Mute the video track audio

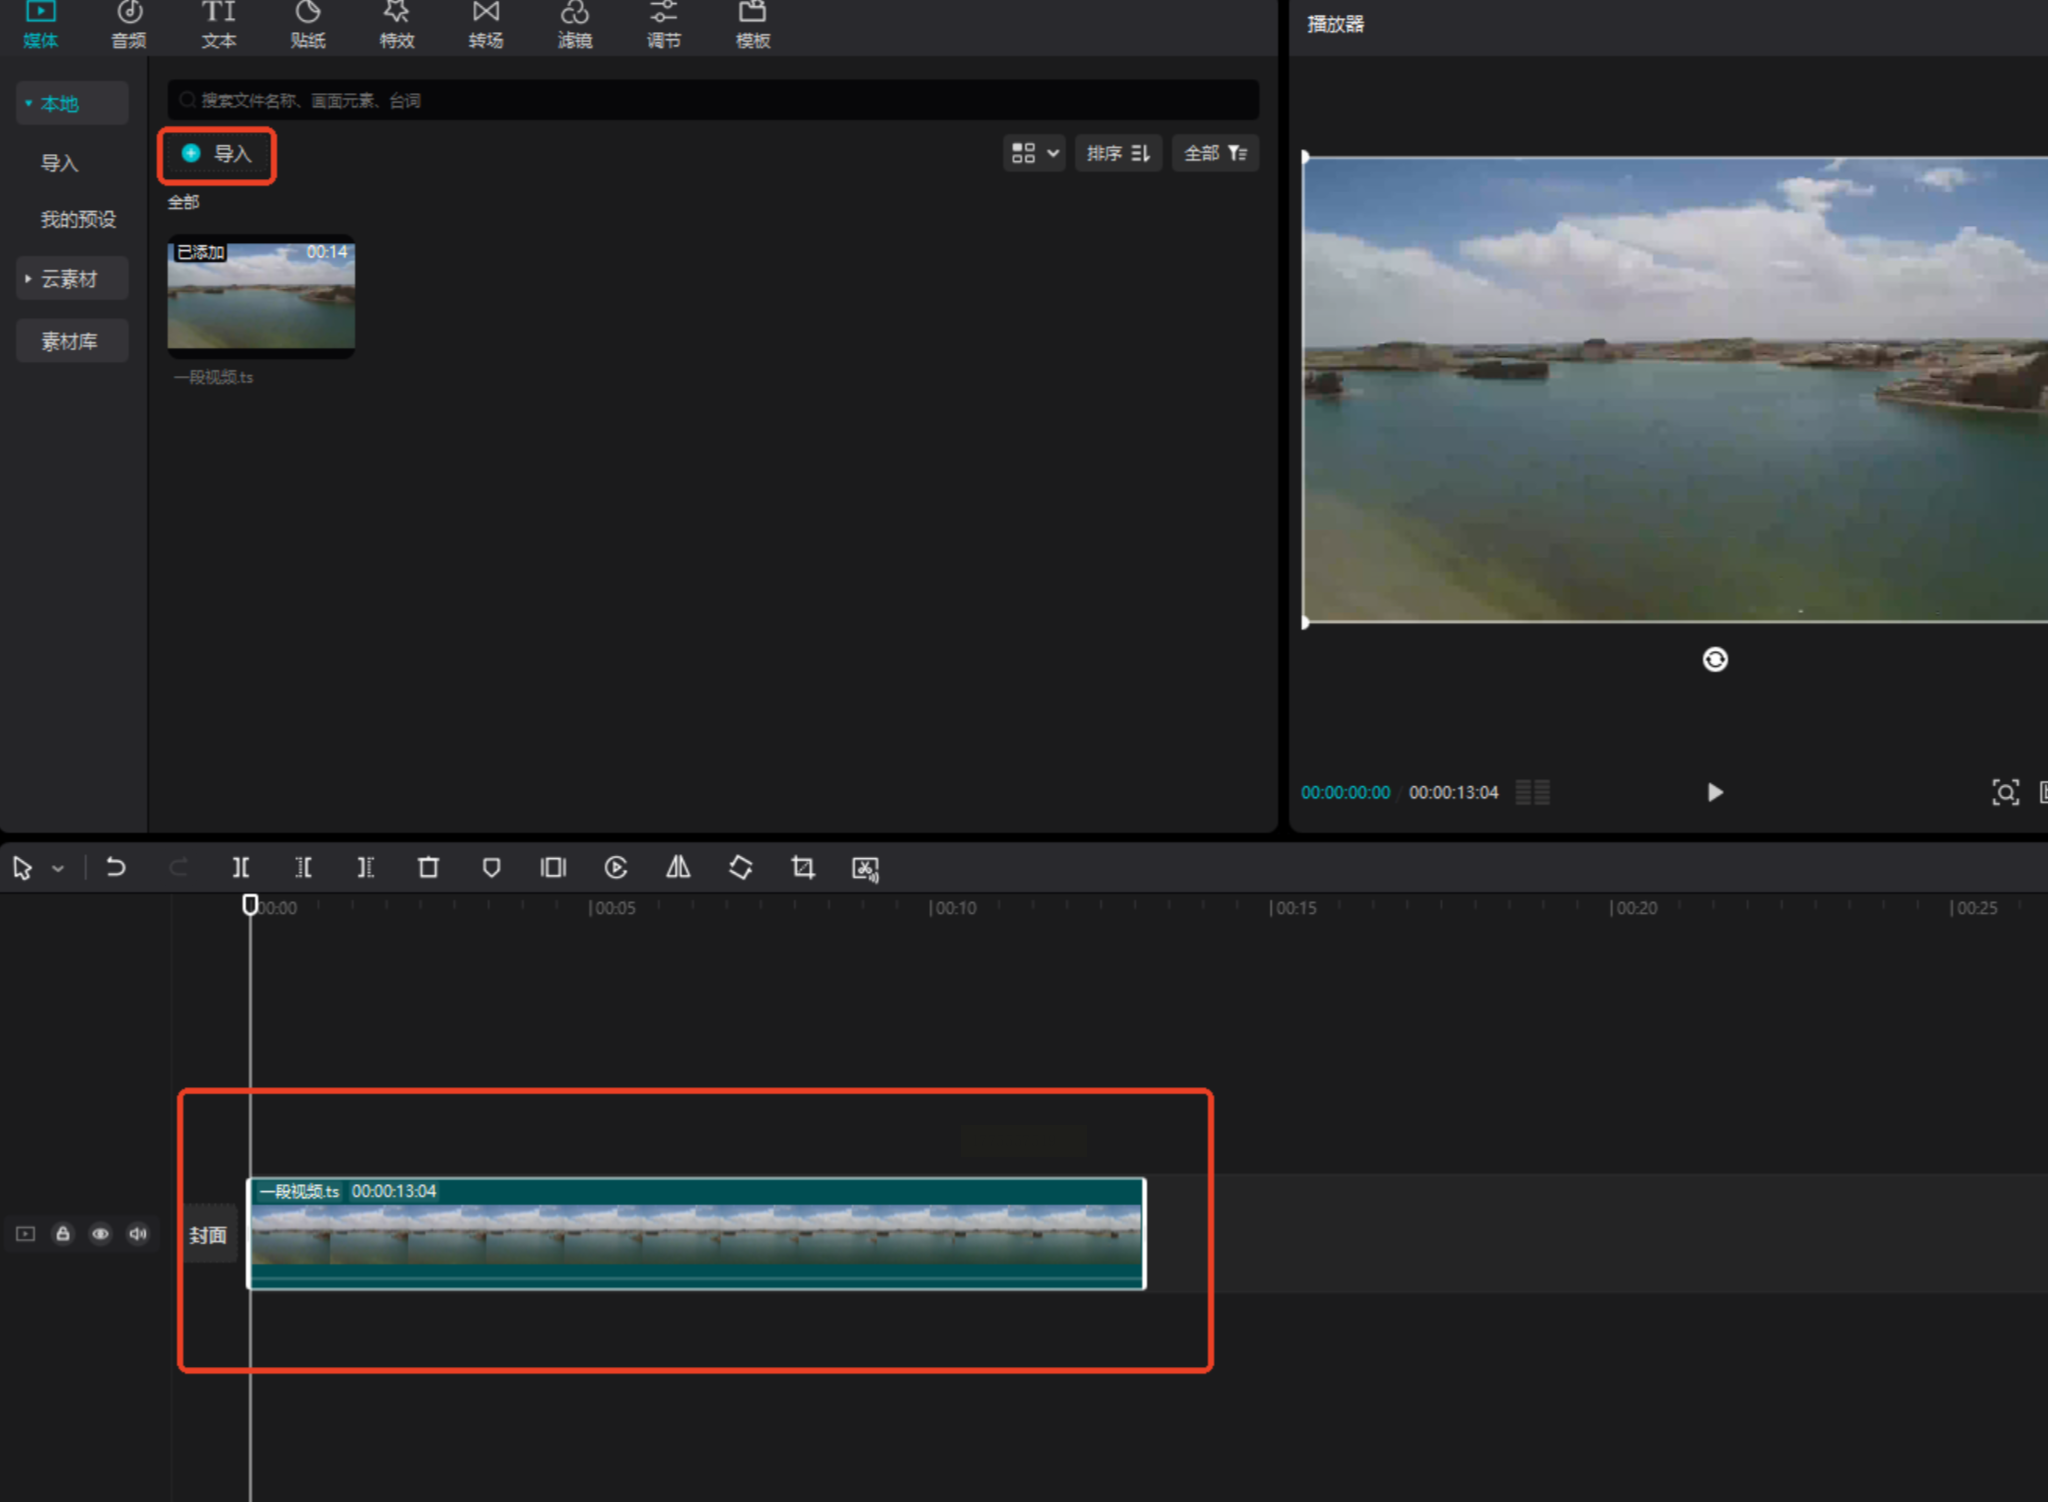pyautogui.click(x=138, y=1233)
